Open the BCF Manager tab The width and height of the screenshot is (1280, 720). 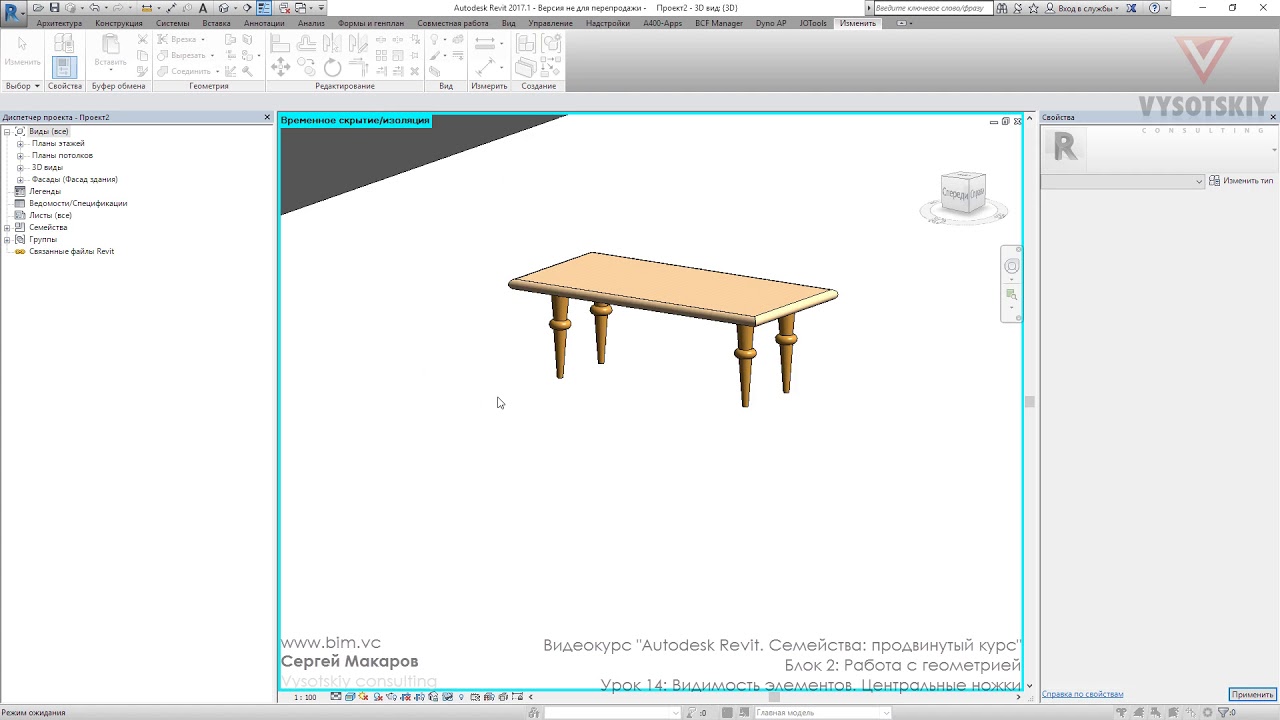coord(719,23)
